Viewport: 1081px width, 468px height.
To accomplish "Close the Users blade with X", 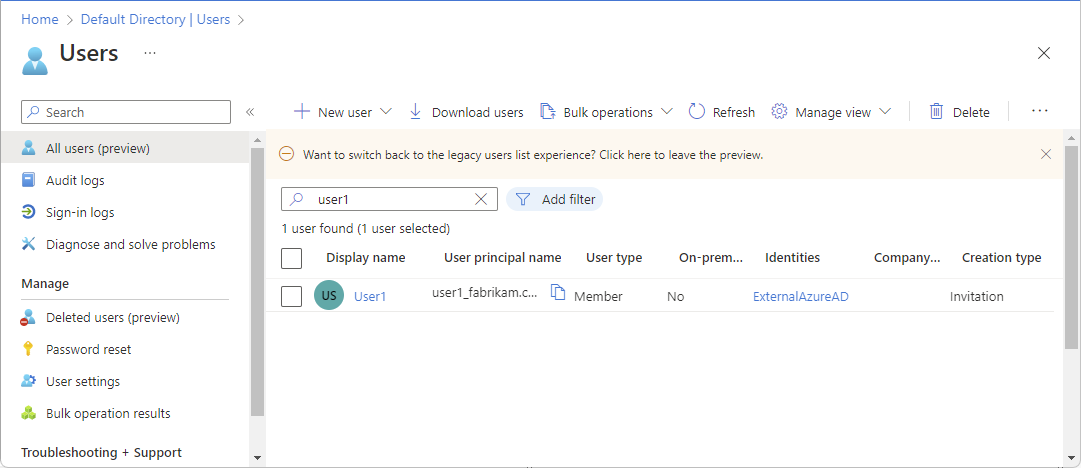I will pyautogui.click(x=1044, y=53).
